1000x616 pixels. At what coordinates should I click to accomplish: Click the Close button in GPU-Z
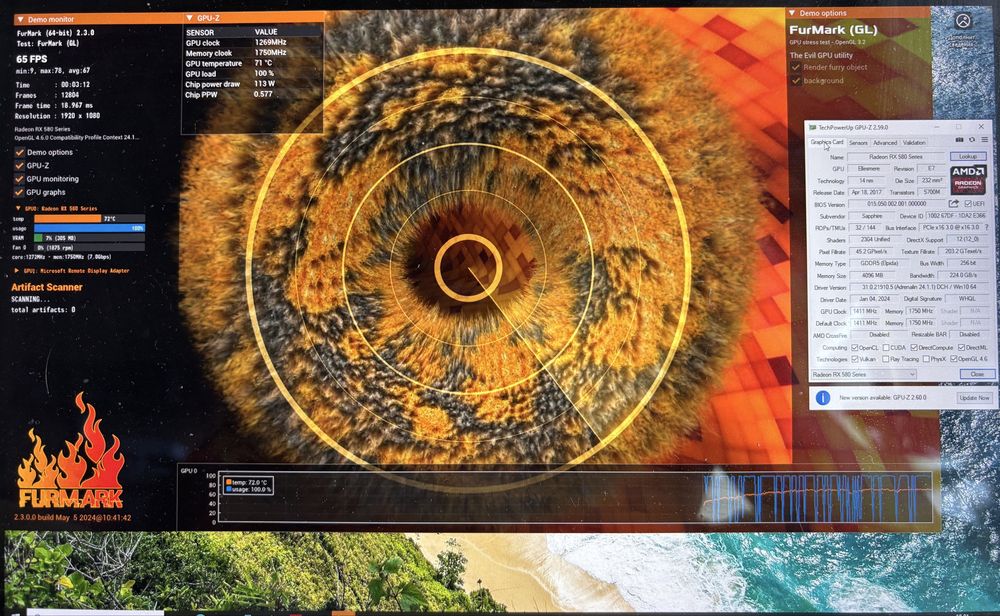[x=977, y=374]
